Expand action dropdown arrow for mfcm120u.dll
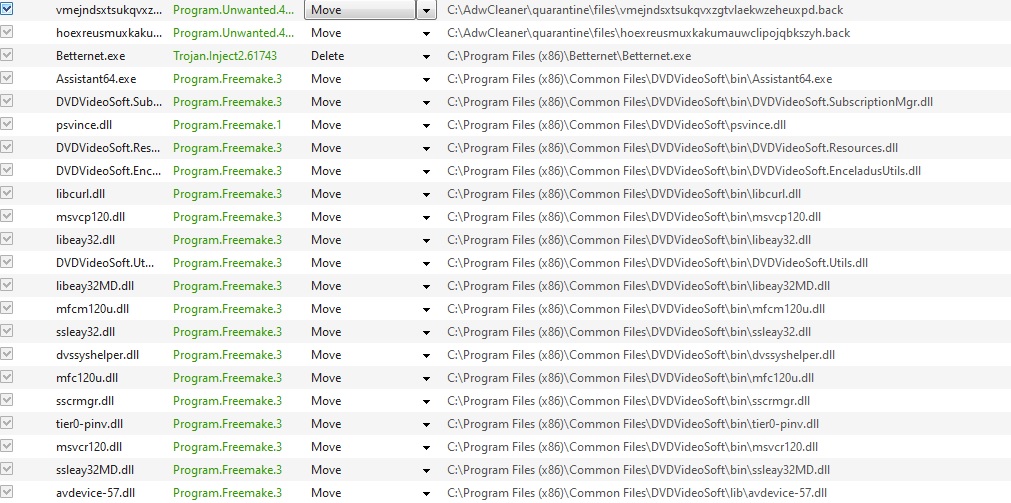Image resolution: width=1011 pixels, height=503 pixels. click(x=427, y=309)
